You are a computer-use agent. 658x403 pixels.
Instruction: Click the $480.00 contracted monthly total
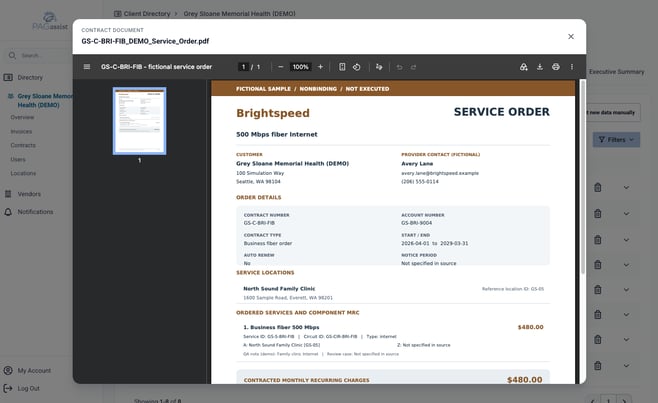[x=525, y=379]
